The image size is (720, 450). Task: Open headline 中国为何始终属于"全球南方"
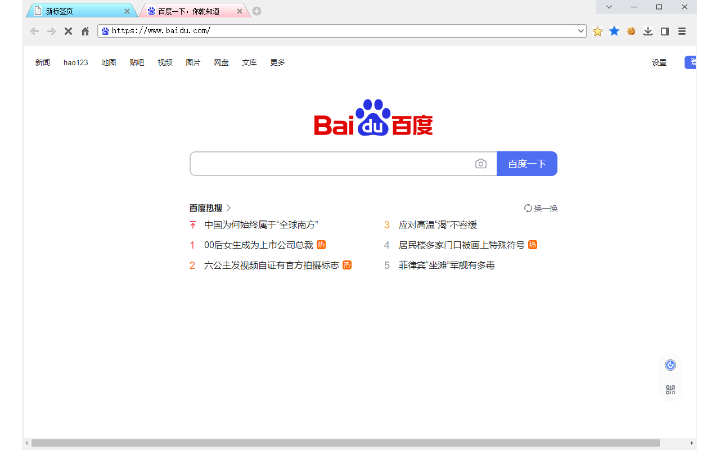pos(261,225)
